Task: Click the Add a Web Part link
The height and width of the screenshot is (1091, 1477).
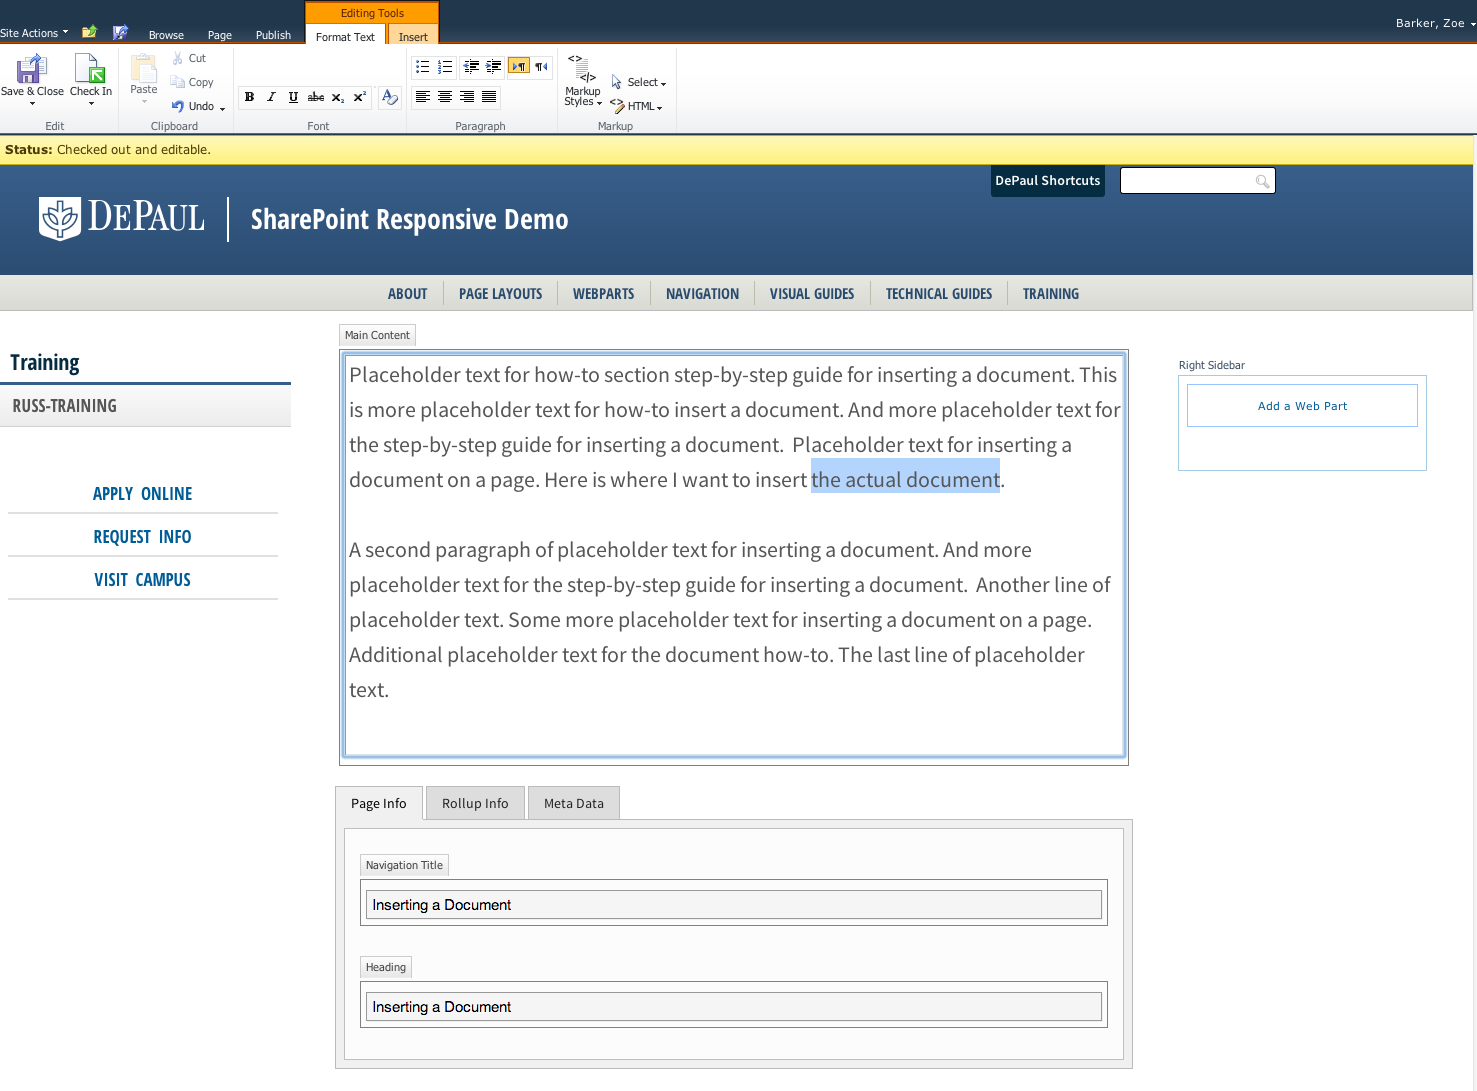Action: (x=1302, y=405)
